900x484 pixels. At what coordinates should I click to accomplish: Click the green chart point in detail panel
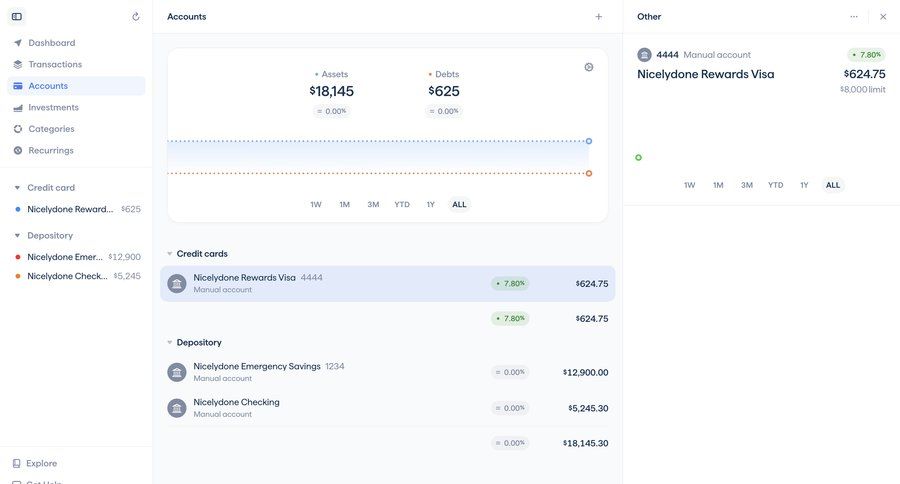click(638, 157)
